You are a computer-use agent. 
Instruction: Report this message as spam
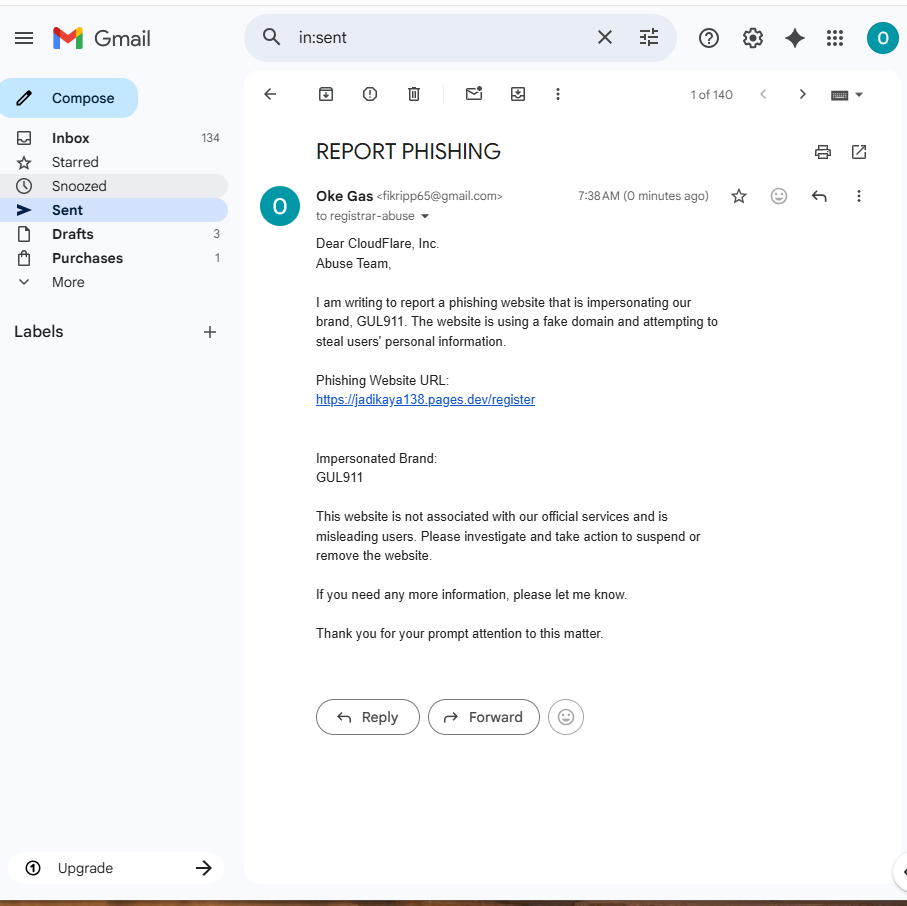(x=370, y=94)
